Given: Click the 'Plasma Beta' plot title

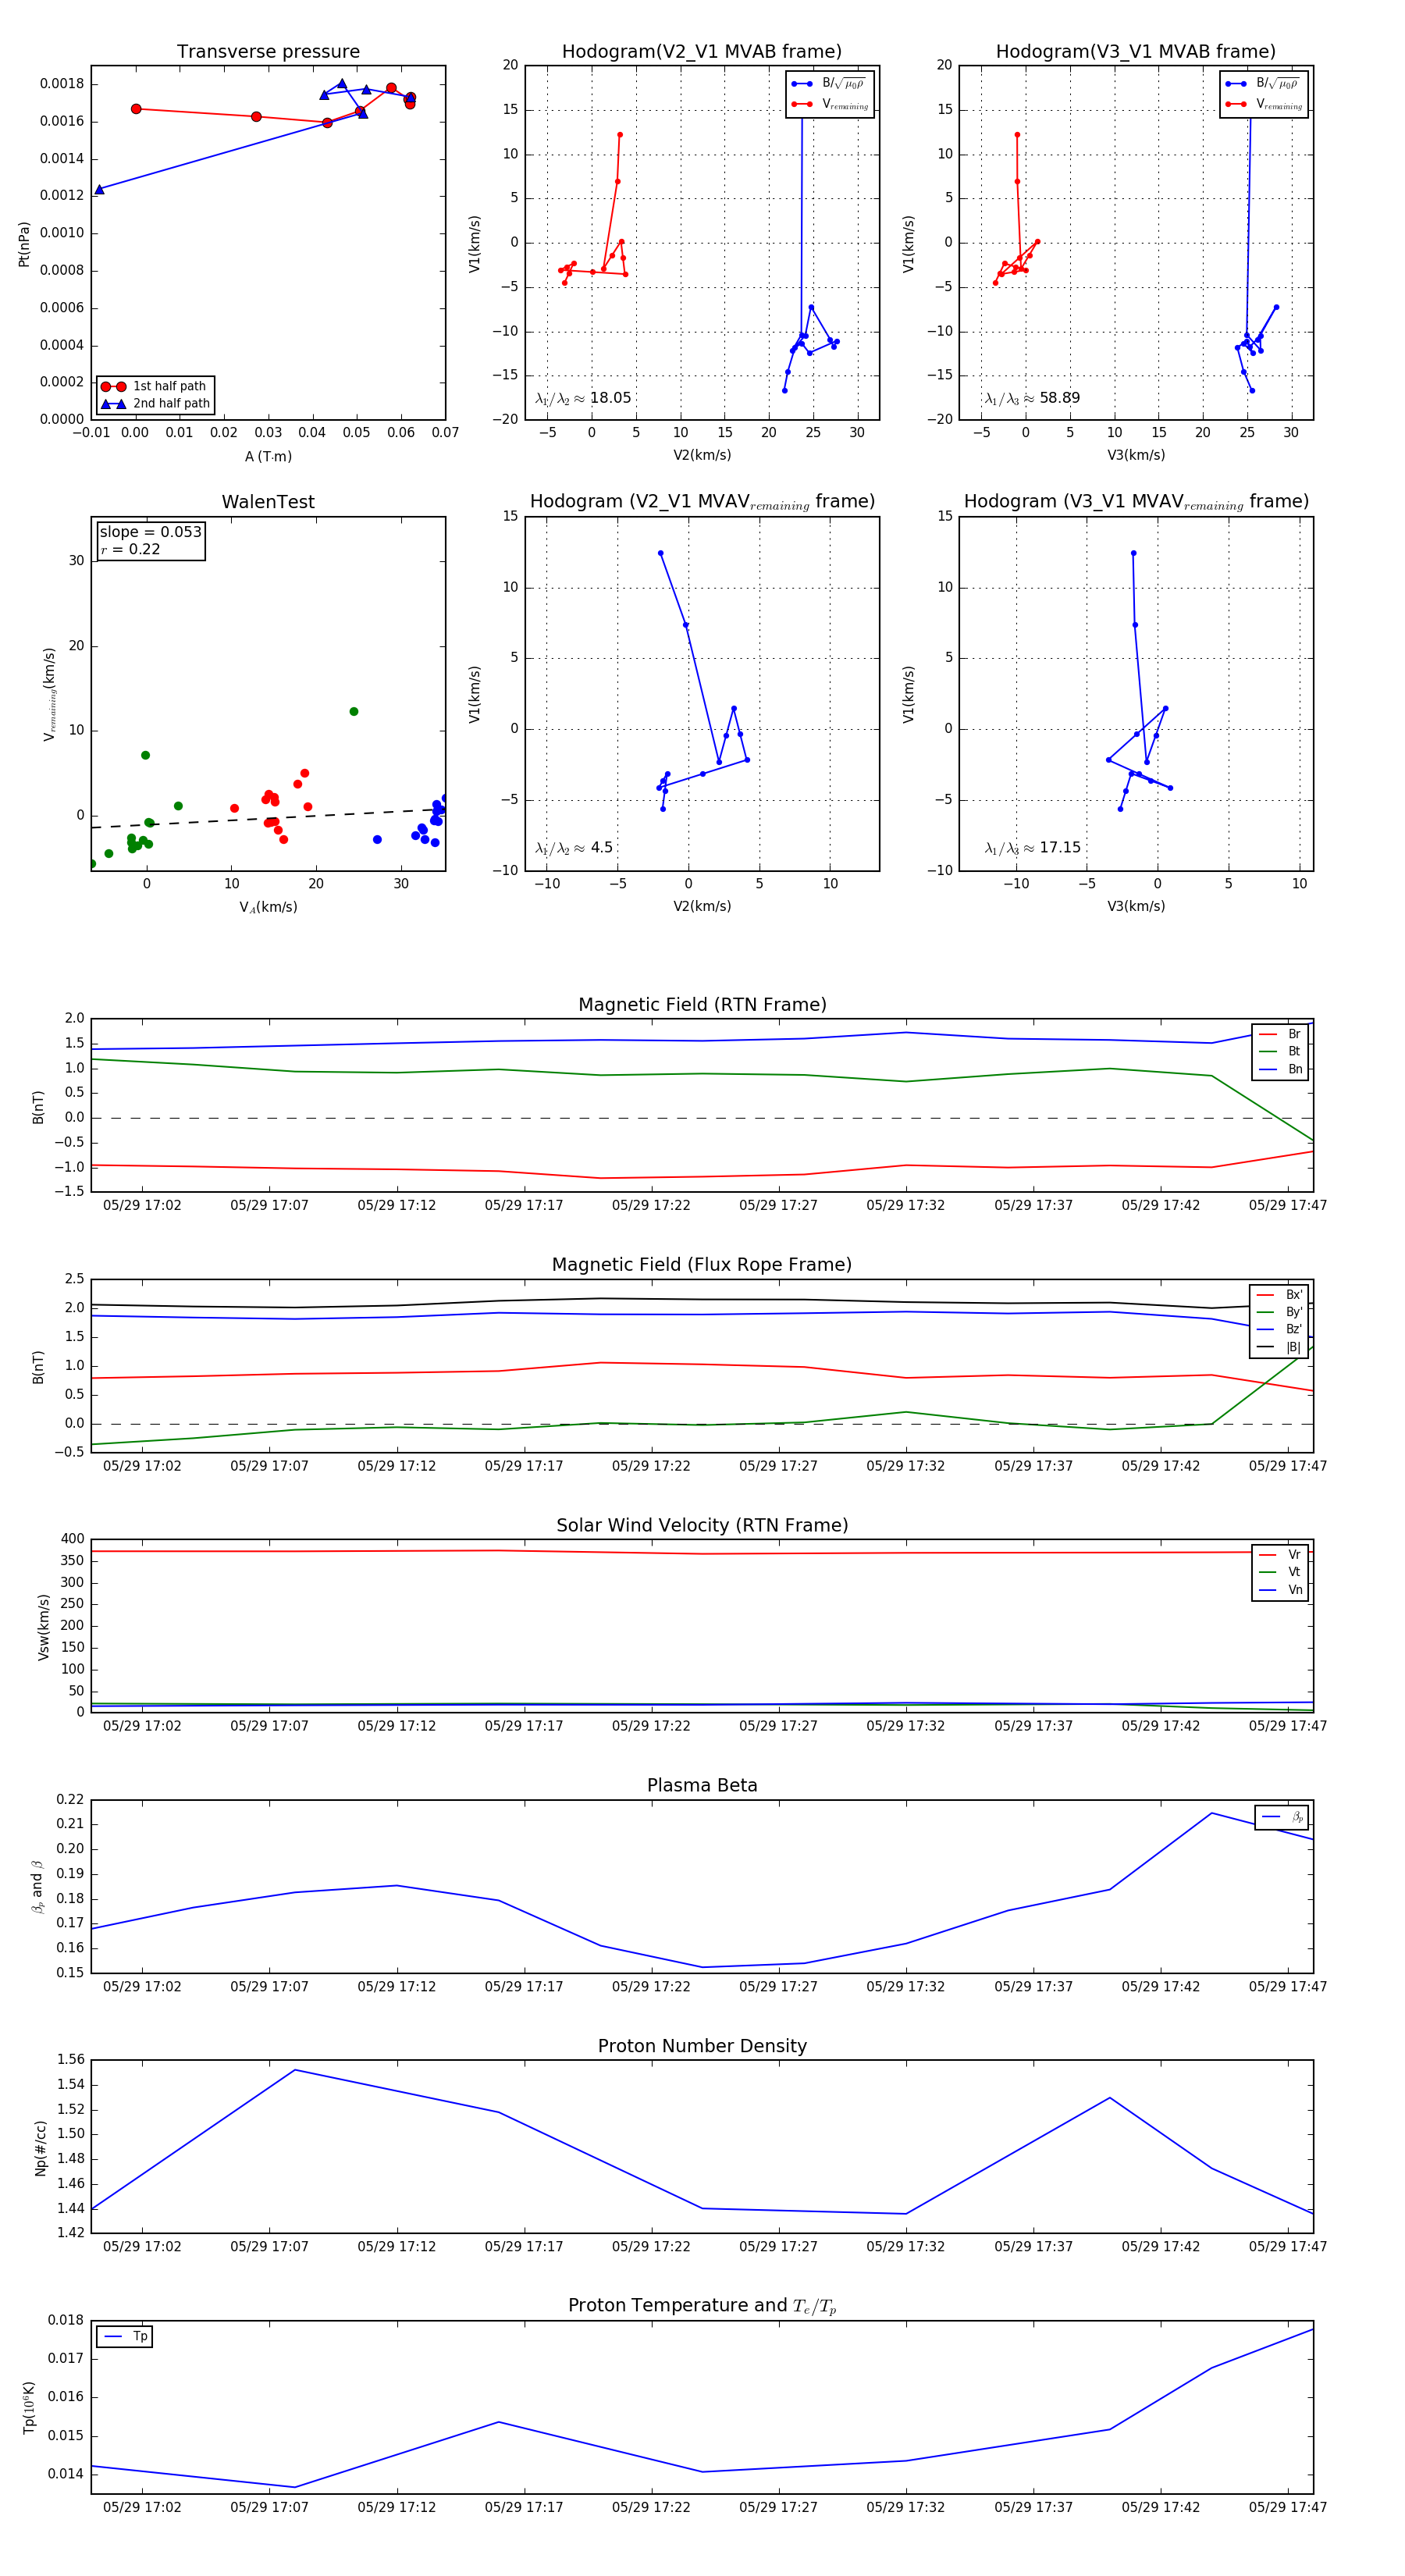Looking at the screenshot, I should (x=702, y=1785).
